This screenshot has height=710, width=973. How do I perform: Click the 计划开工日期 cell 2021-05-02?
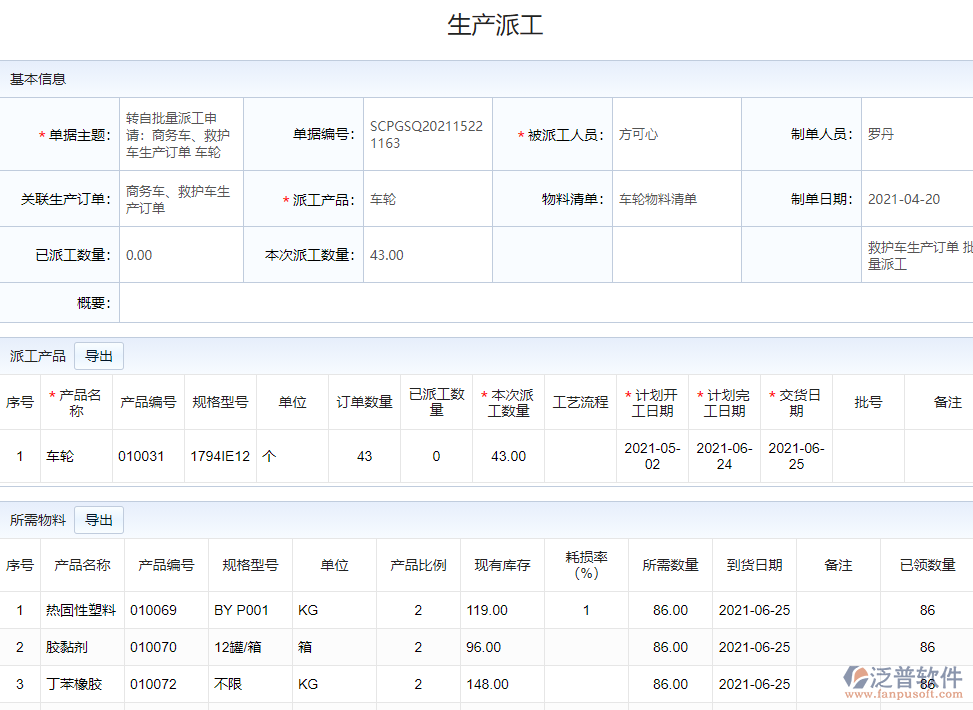click(x=652, y=456)
